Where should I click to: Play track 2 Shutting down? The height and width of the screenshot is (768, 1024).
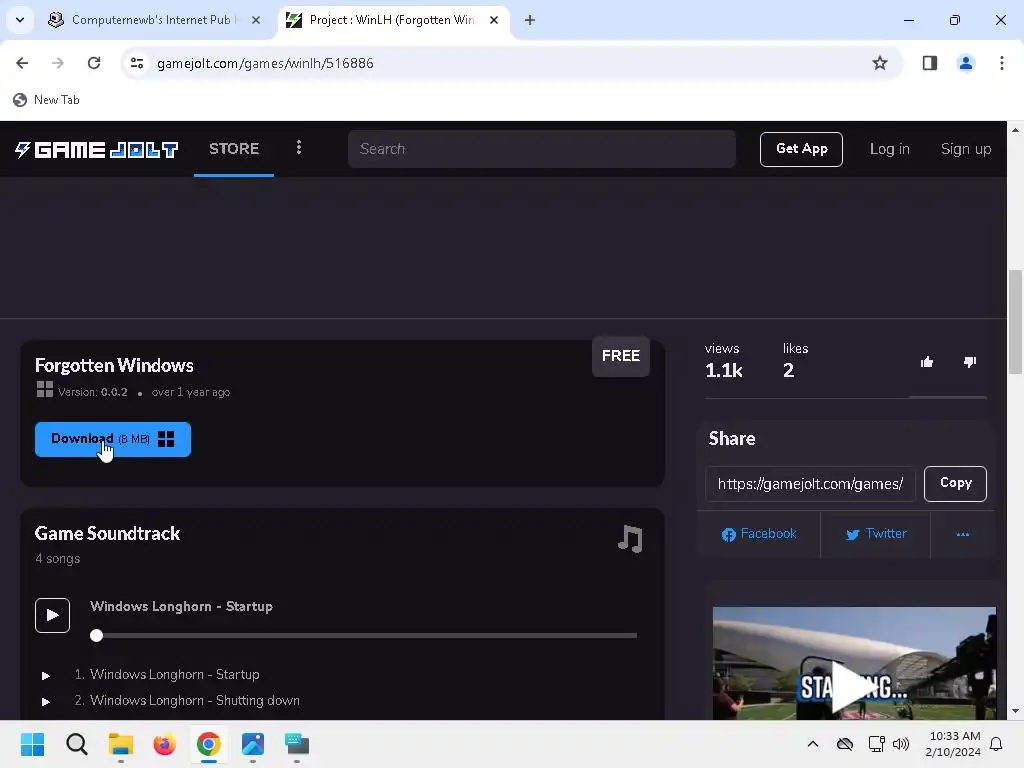[46, 701]
